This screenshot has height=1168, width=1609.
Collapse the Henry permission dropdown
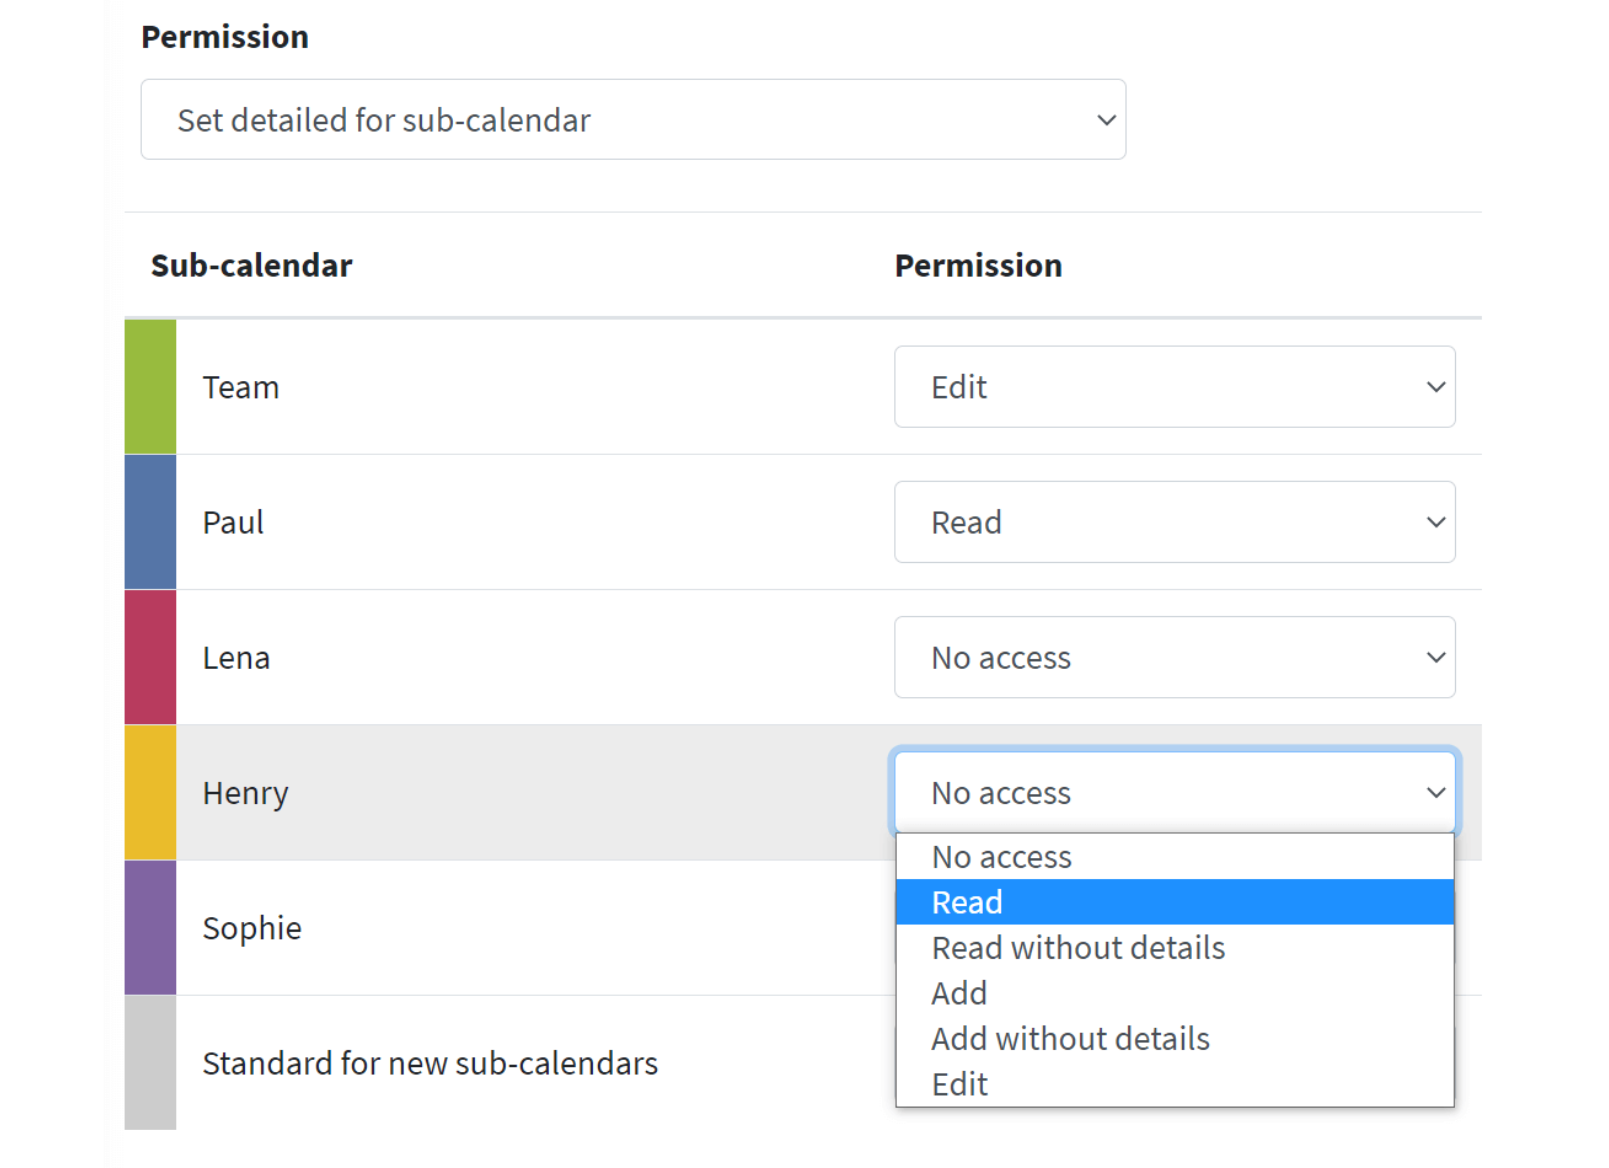point(1174,792)
